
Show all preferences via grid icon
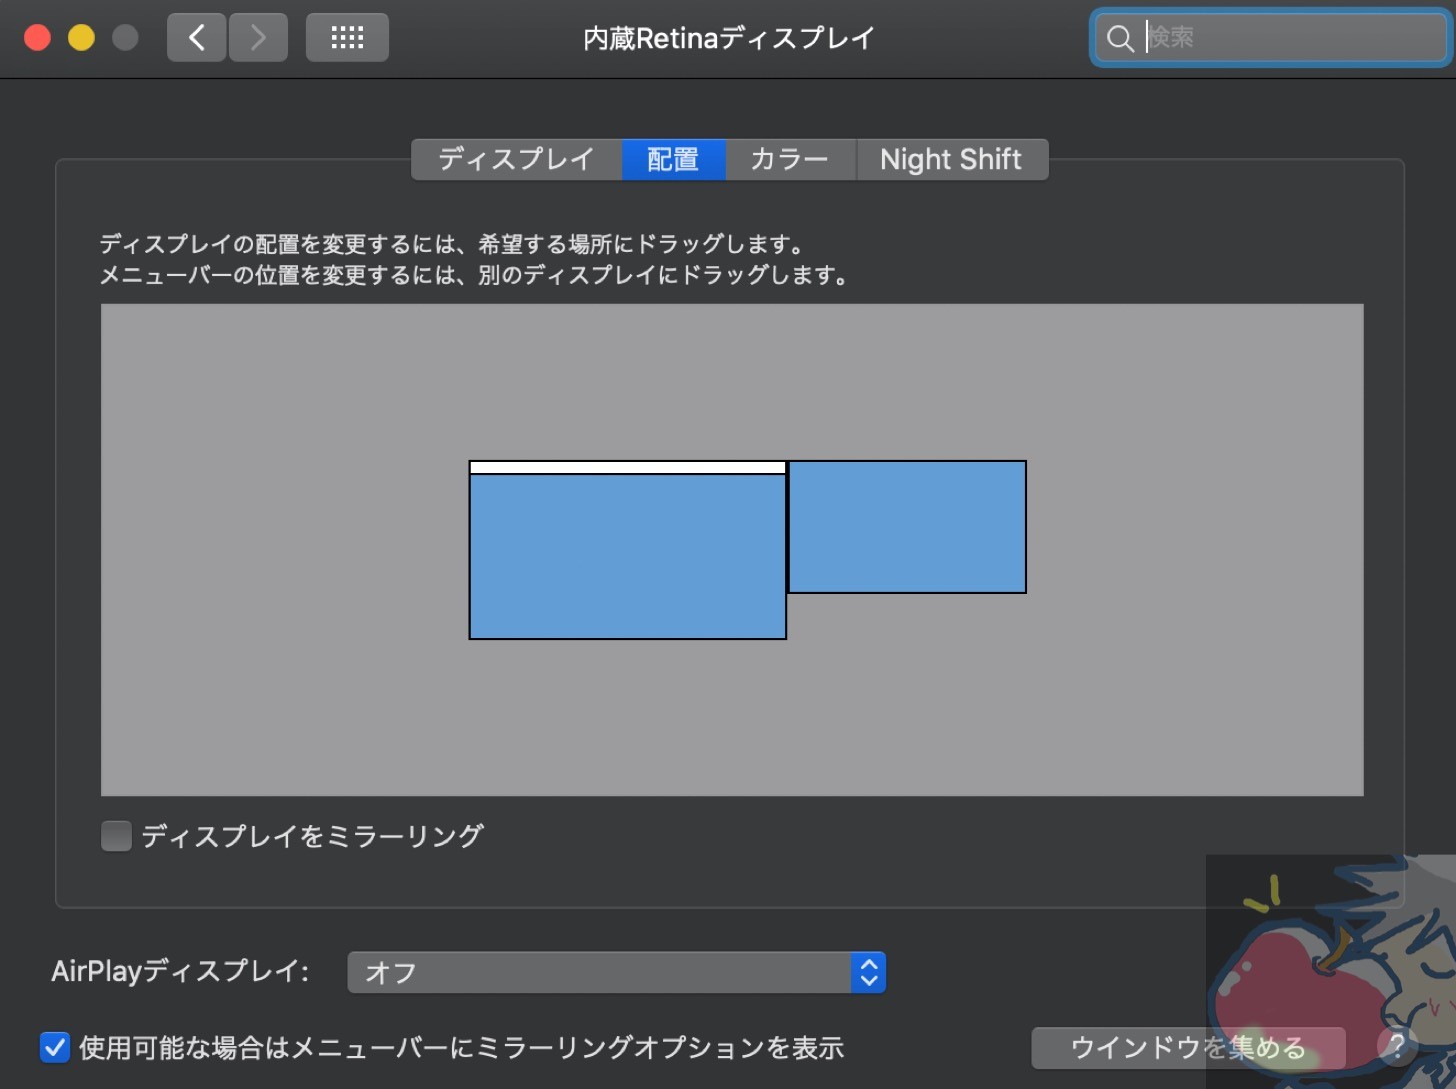(347, 38)
